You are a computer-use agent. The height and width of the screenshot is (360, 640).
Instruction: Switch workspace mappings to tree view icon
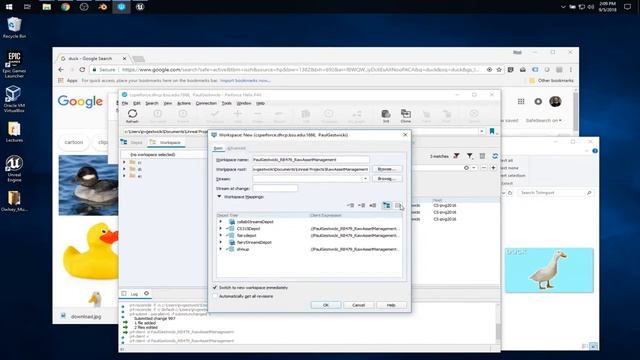[x=386, y=205]
